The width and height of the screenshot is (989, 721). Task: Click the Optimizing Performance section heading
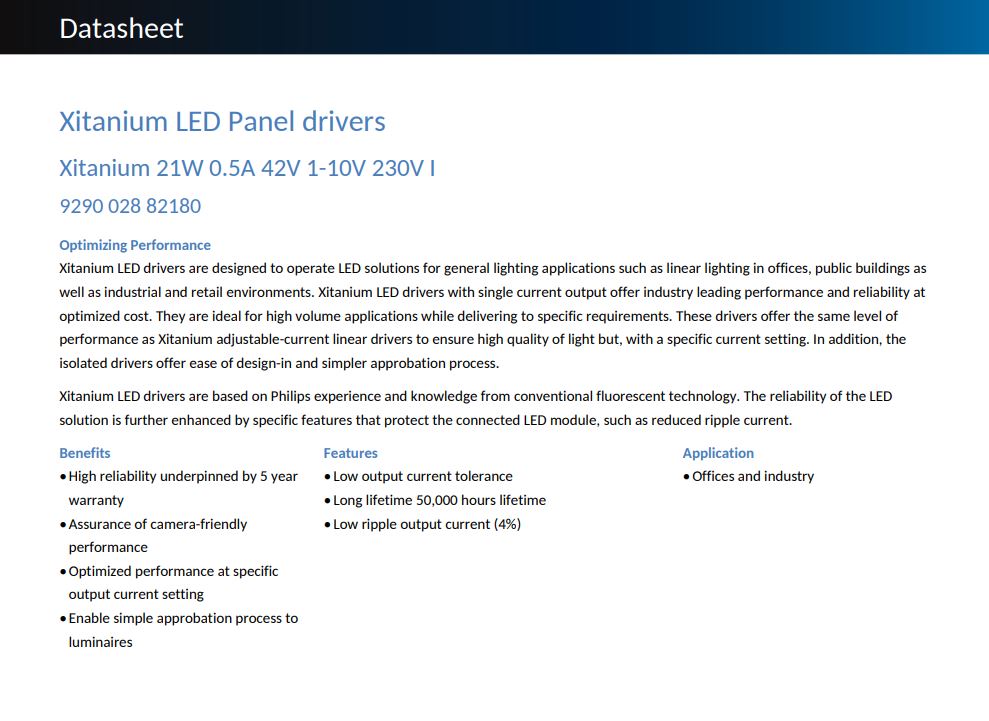click(x=135, y=245)
